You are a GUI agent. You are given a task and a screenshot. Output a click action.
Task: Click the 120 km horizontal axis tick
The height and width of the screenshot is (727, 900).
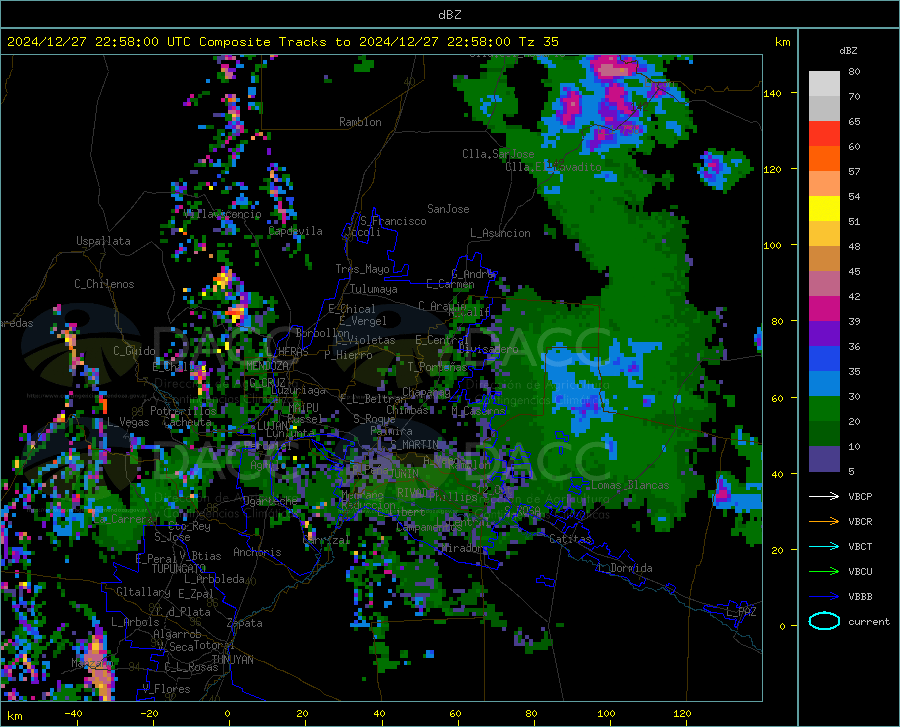(x=682, y=714)
